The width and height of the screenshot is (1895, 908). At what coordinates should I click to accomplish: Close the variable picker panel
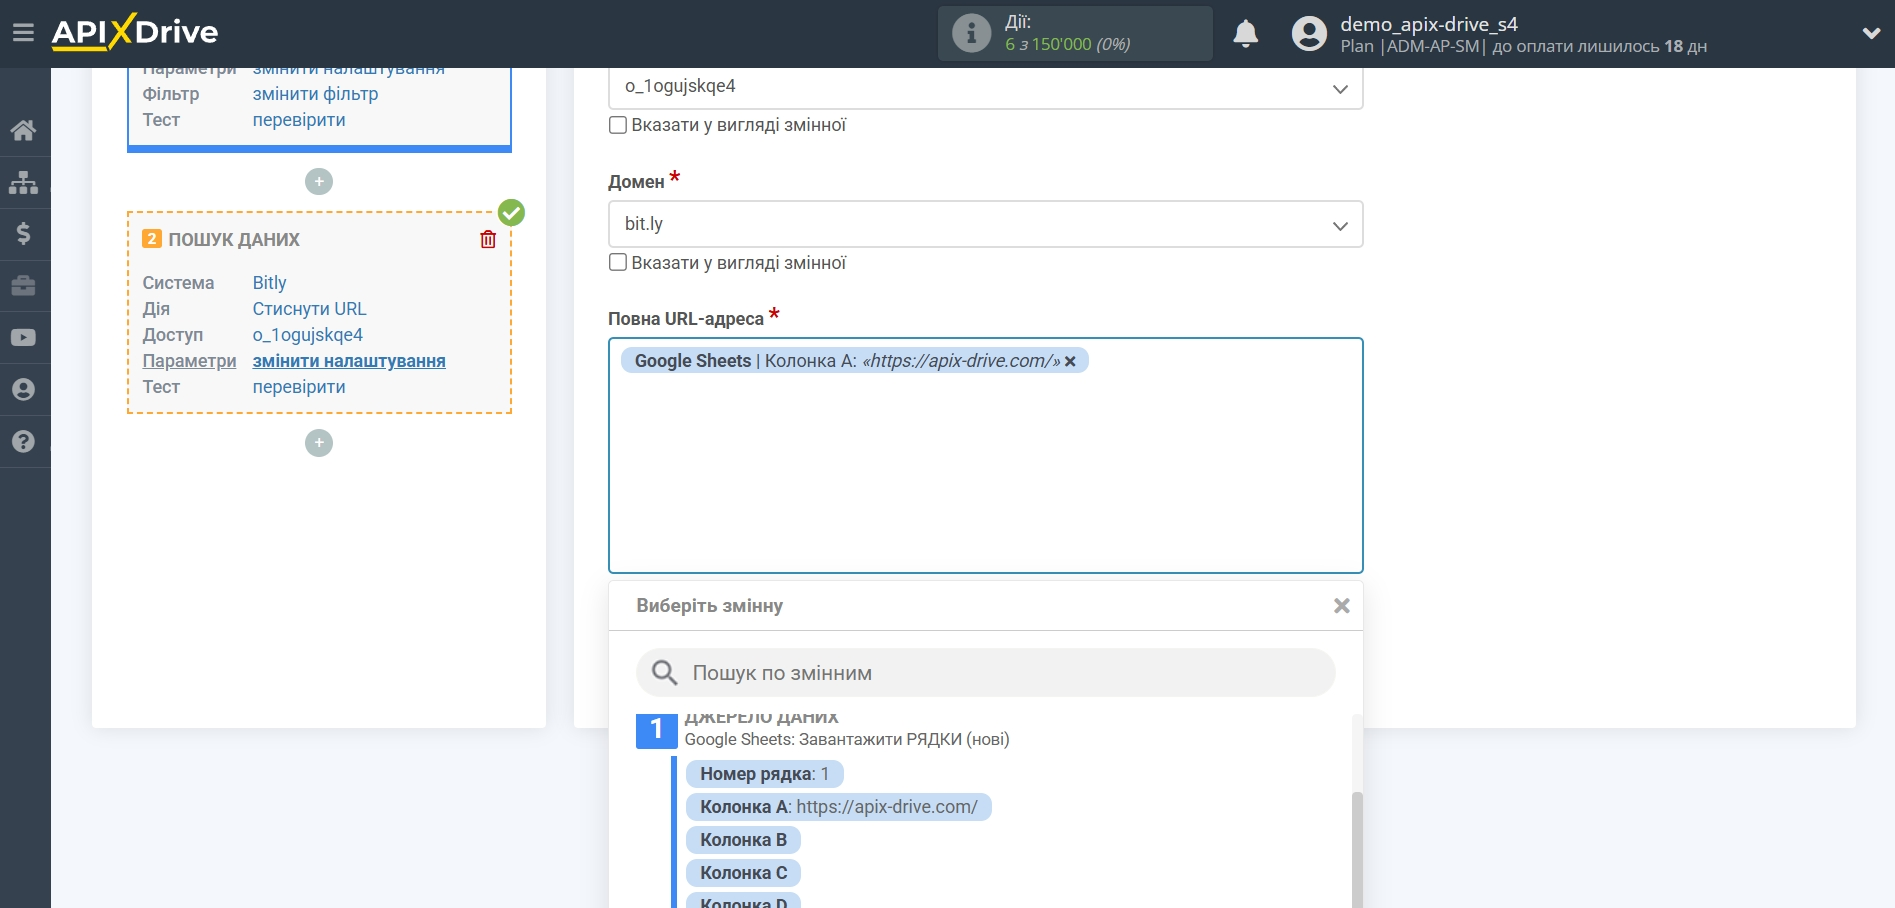1342,606
